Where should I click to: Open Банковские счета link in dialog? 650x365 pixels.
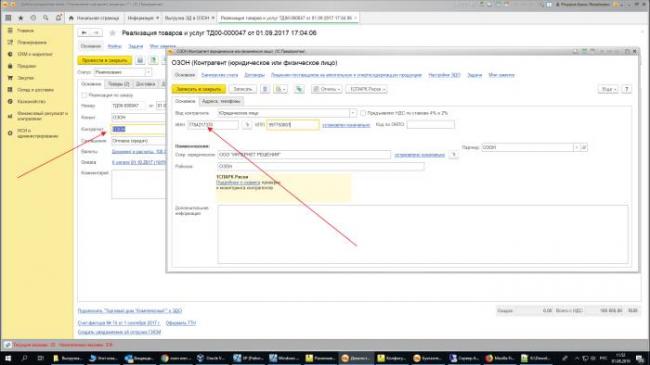219,75
